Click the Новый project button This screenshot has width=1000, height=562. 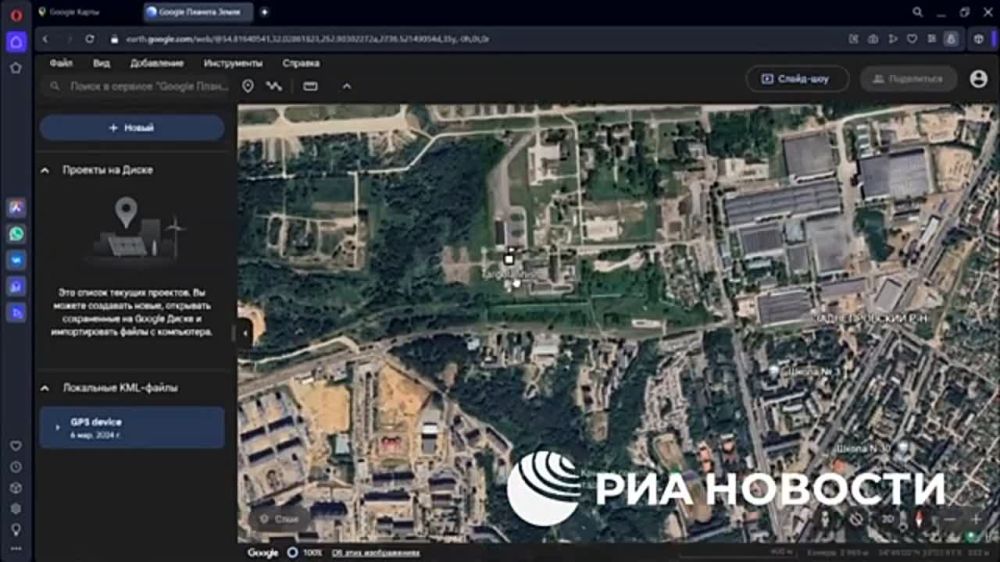132,128
